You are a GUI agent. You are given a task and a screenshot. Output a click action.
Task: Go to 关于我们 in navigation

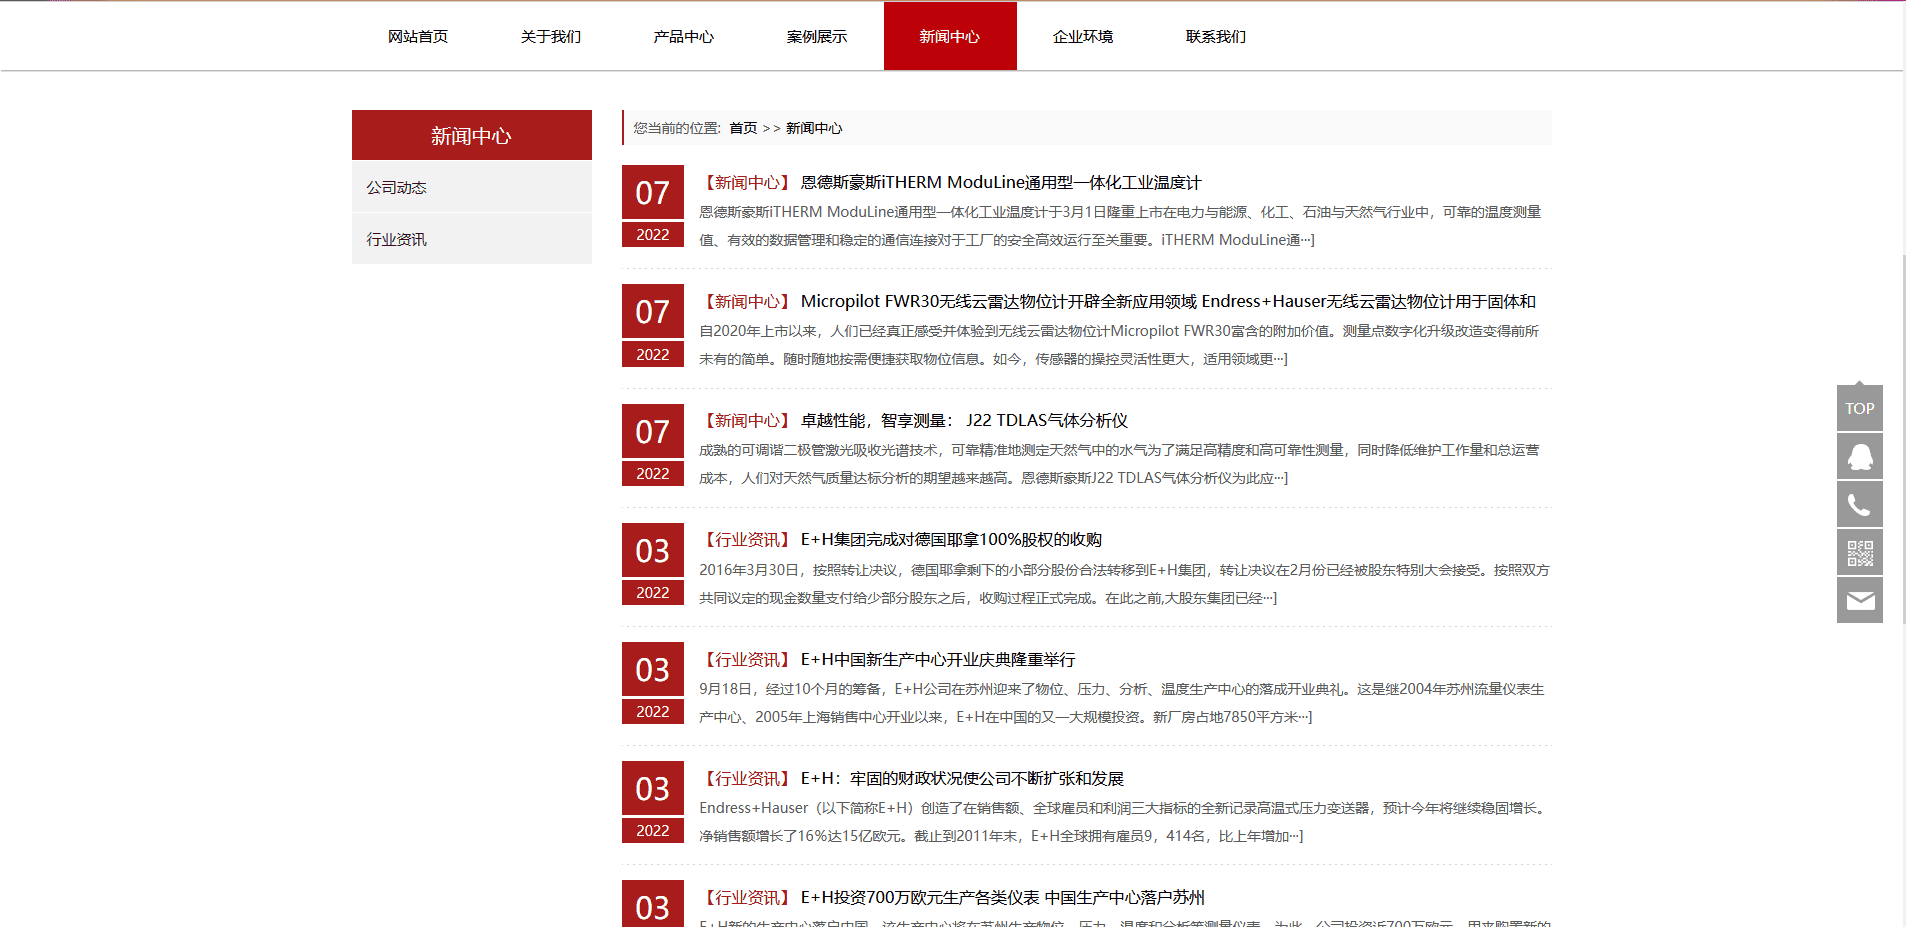[551, 37]
